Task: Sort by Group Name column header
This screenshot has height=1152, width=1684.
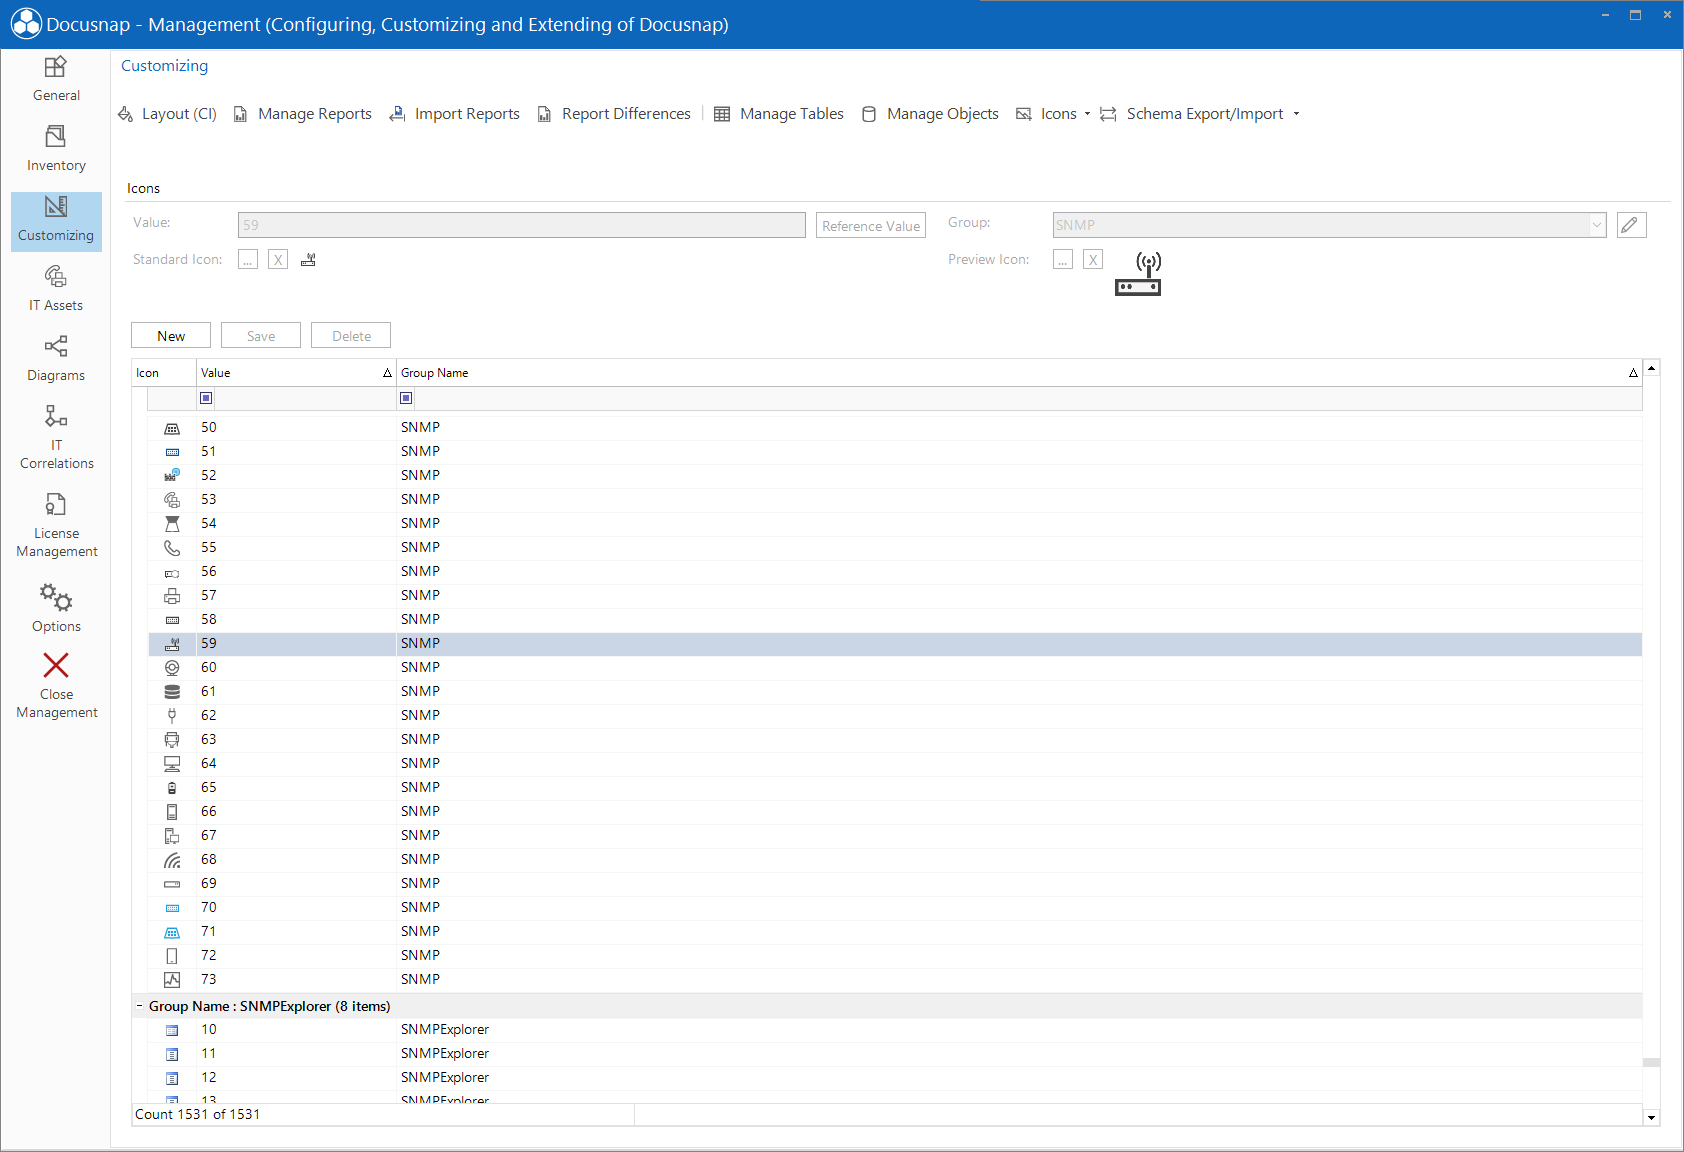Action: pyautogui.click(x=1019, y=373)
